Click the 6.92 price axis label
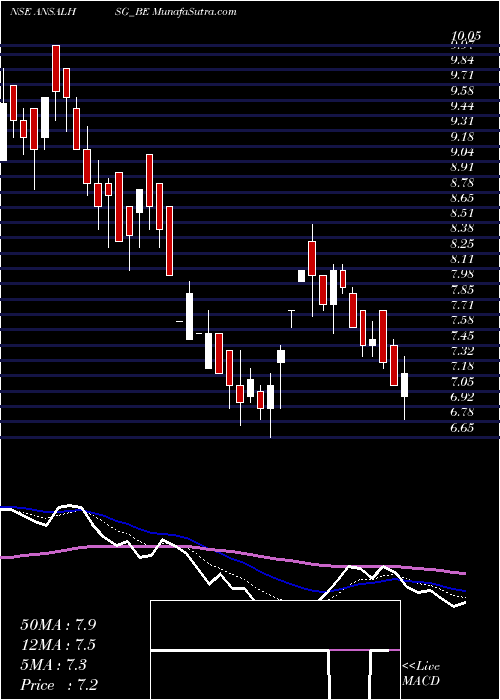Screen dimensions: 500x700 462,397
